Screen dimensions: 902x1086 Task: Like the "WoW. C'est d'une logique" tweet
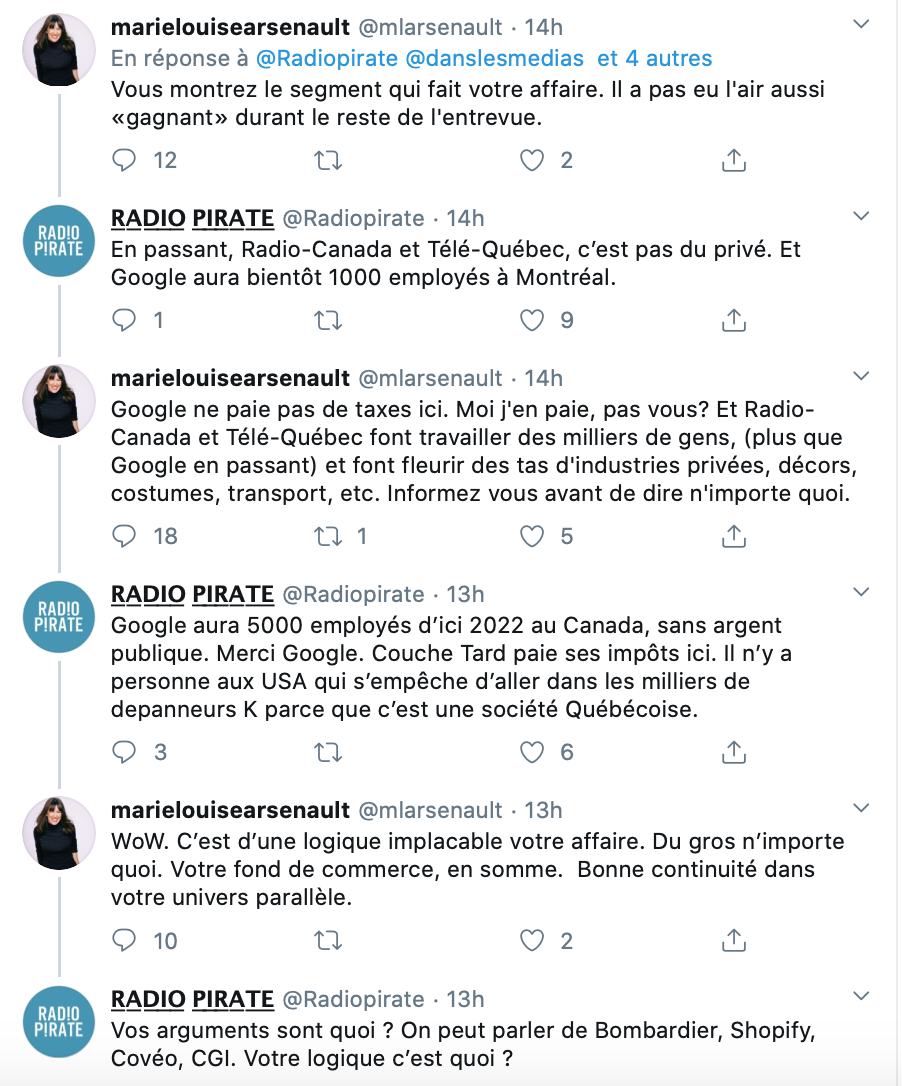532,941
